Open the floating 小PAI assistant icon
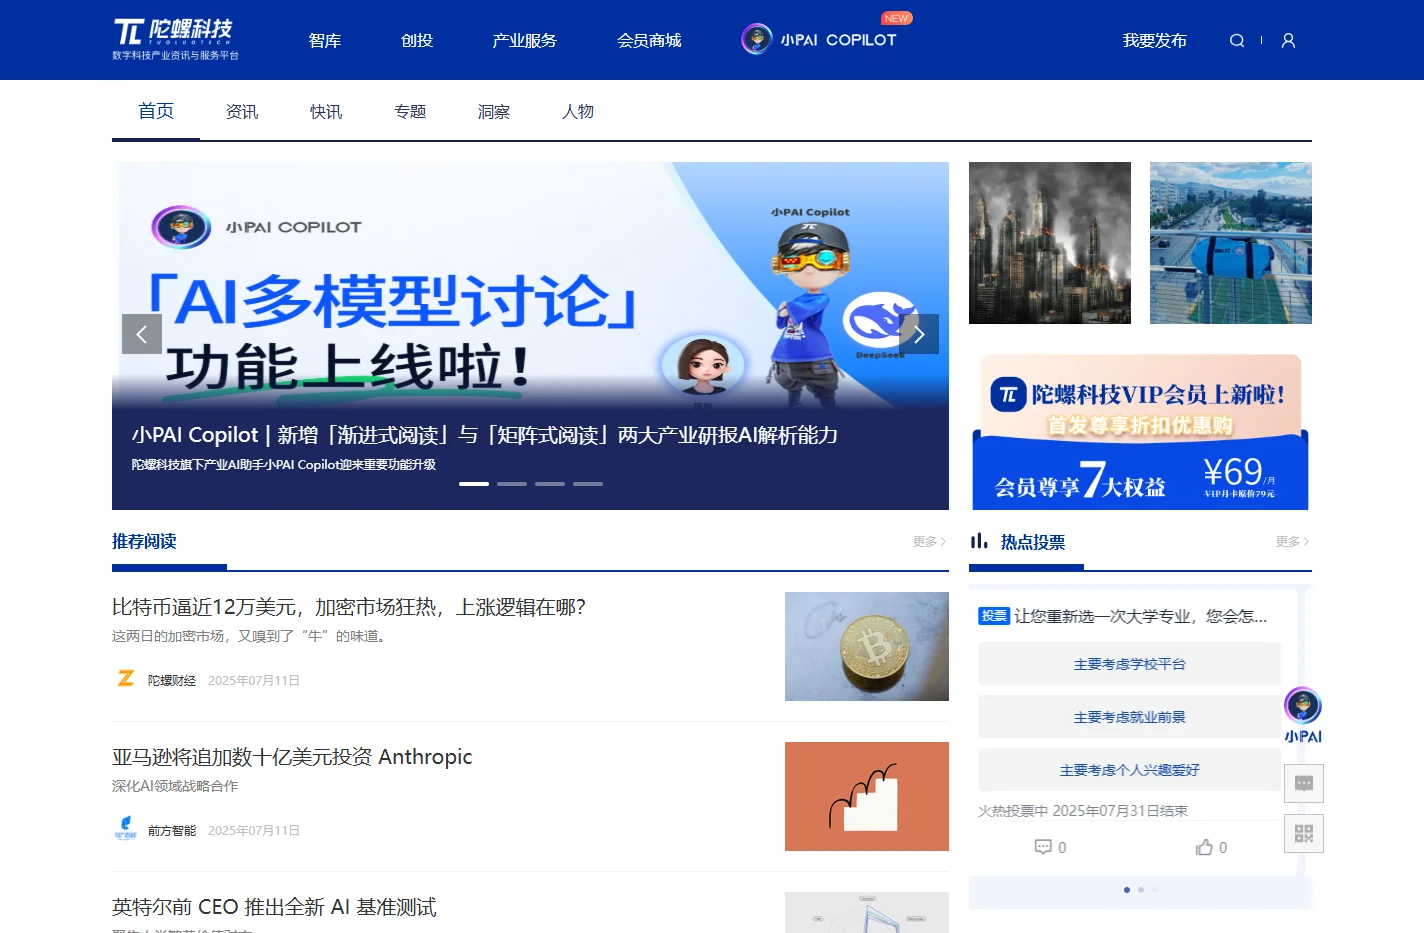The image size is (1424, 933). 1303,714
